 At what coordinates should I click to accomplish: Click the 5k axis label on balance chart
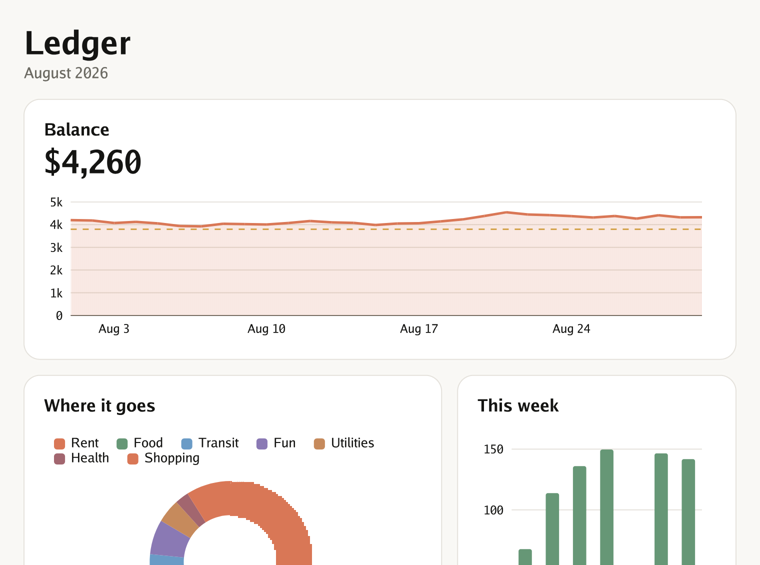[56, 202]
